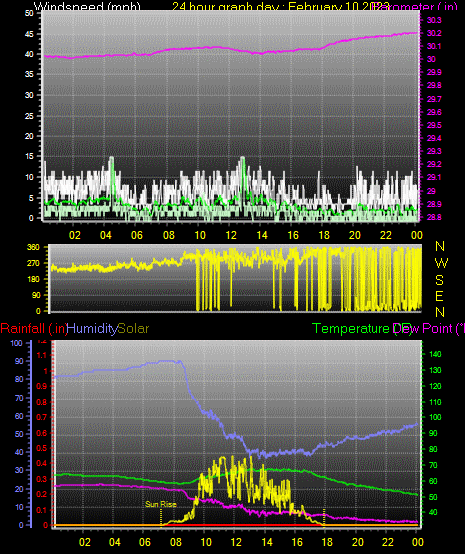
Task: Click the "100" humidity axis value
Action: pyautogui.click(x=16, y=343)
